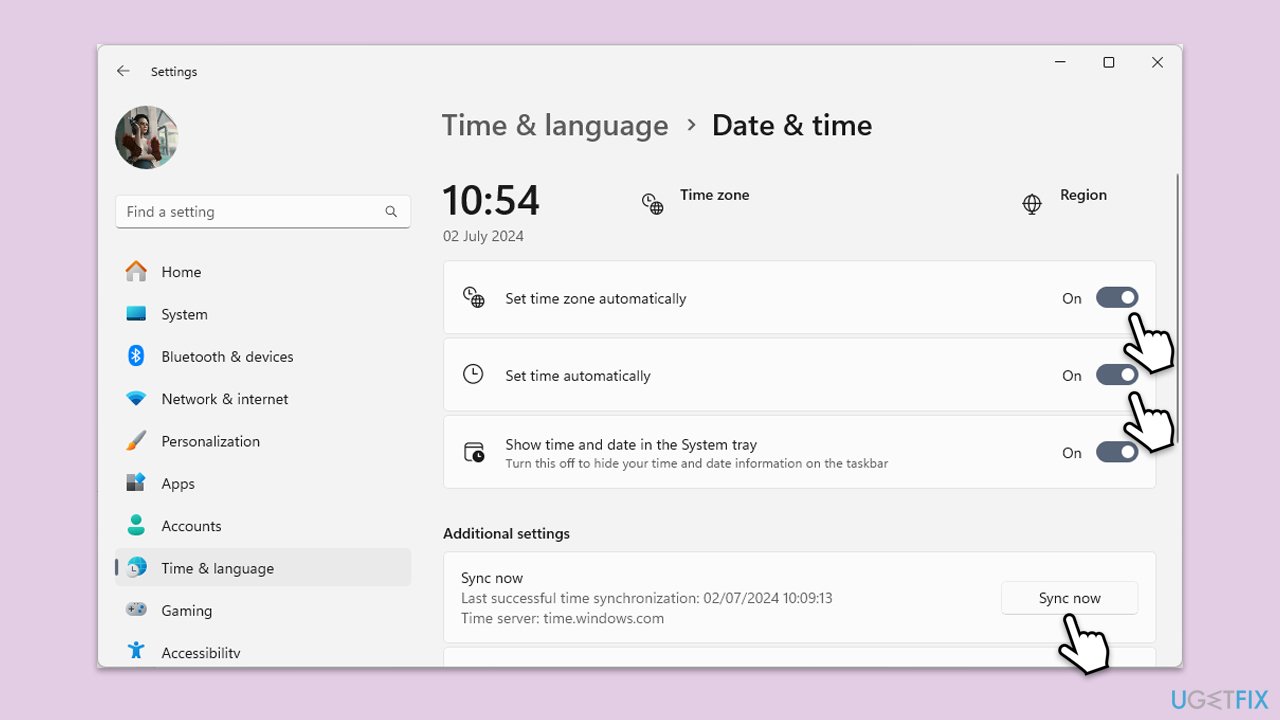Click the Set time automatically clock icon
Image resolution: width=1280 pixels, height=720 pixels.
[473, 374]
